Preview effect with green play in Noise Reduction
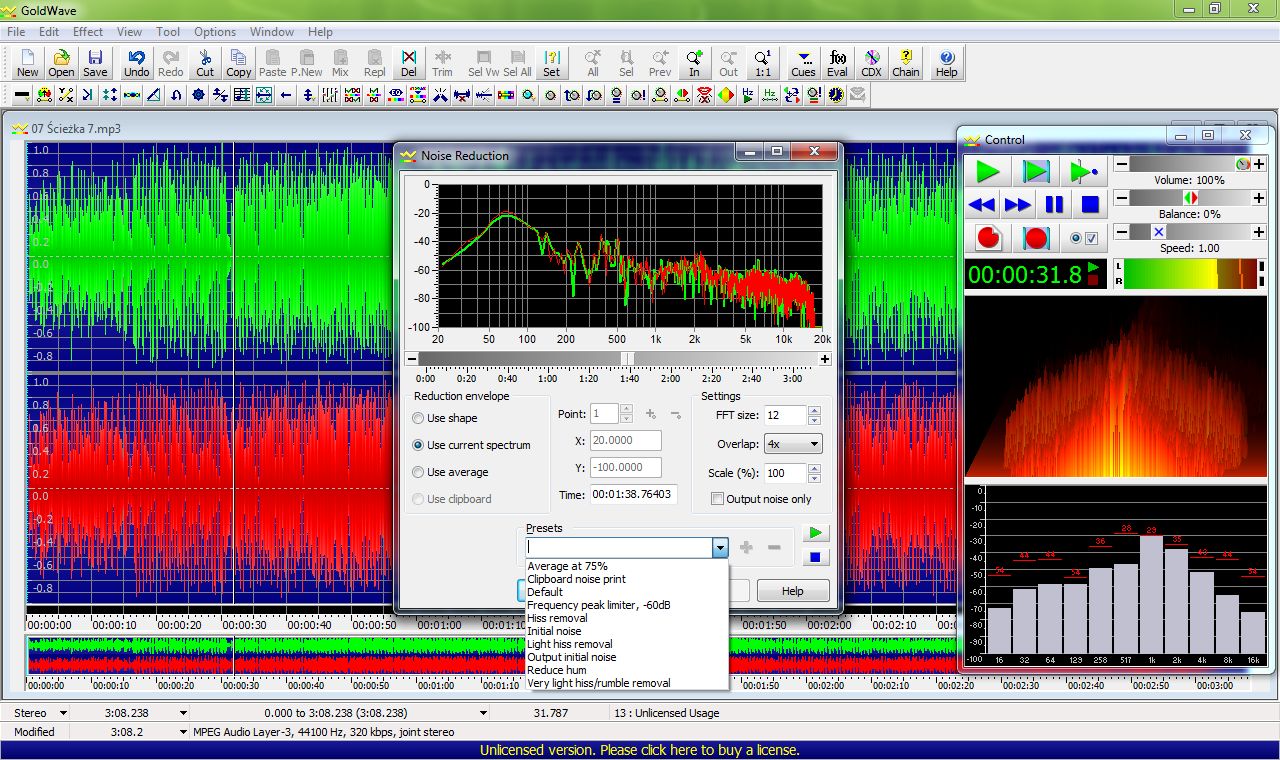The height and width of the screenshot is (760, 1280). coord(816,533)
